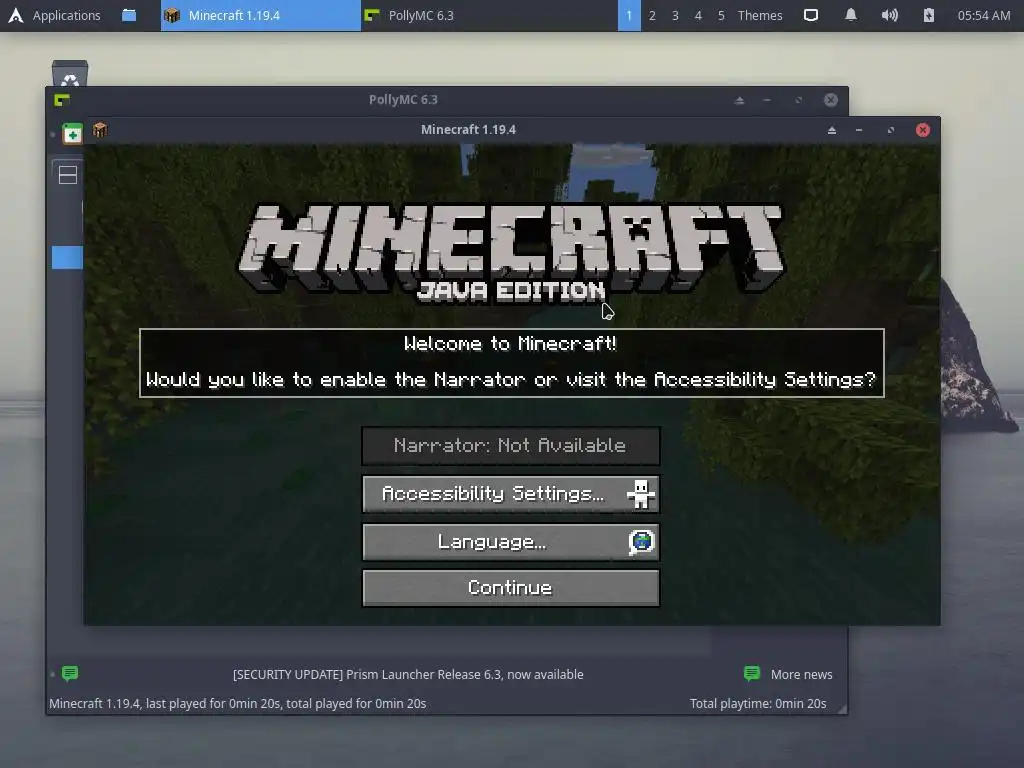
Task: Click the PollyMC status text for Minecraft 1.19.4
Action: point(238,703)
